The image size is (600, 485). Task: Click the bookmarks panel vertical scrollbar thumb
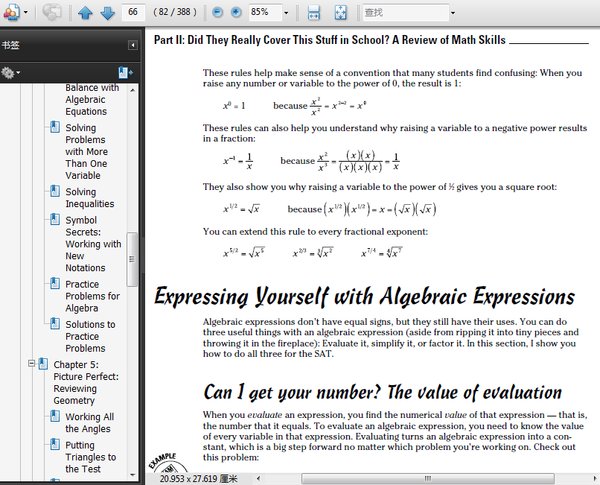(132, 259)
